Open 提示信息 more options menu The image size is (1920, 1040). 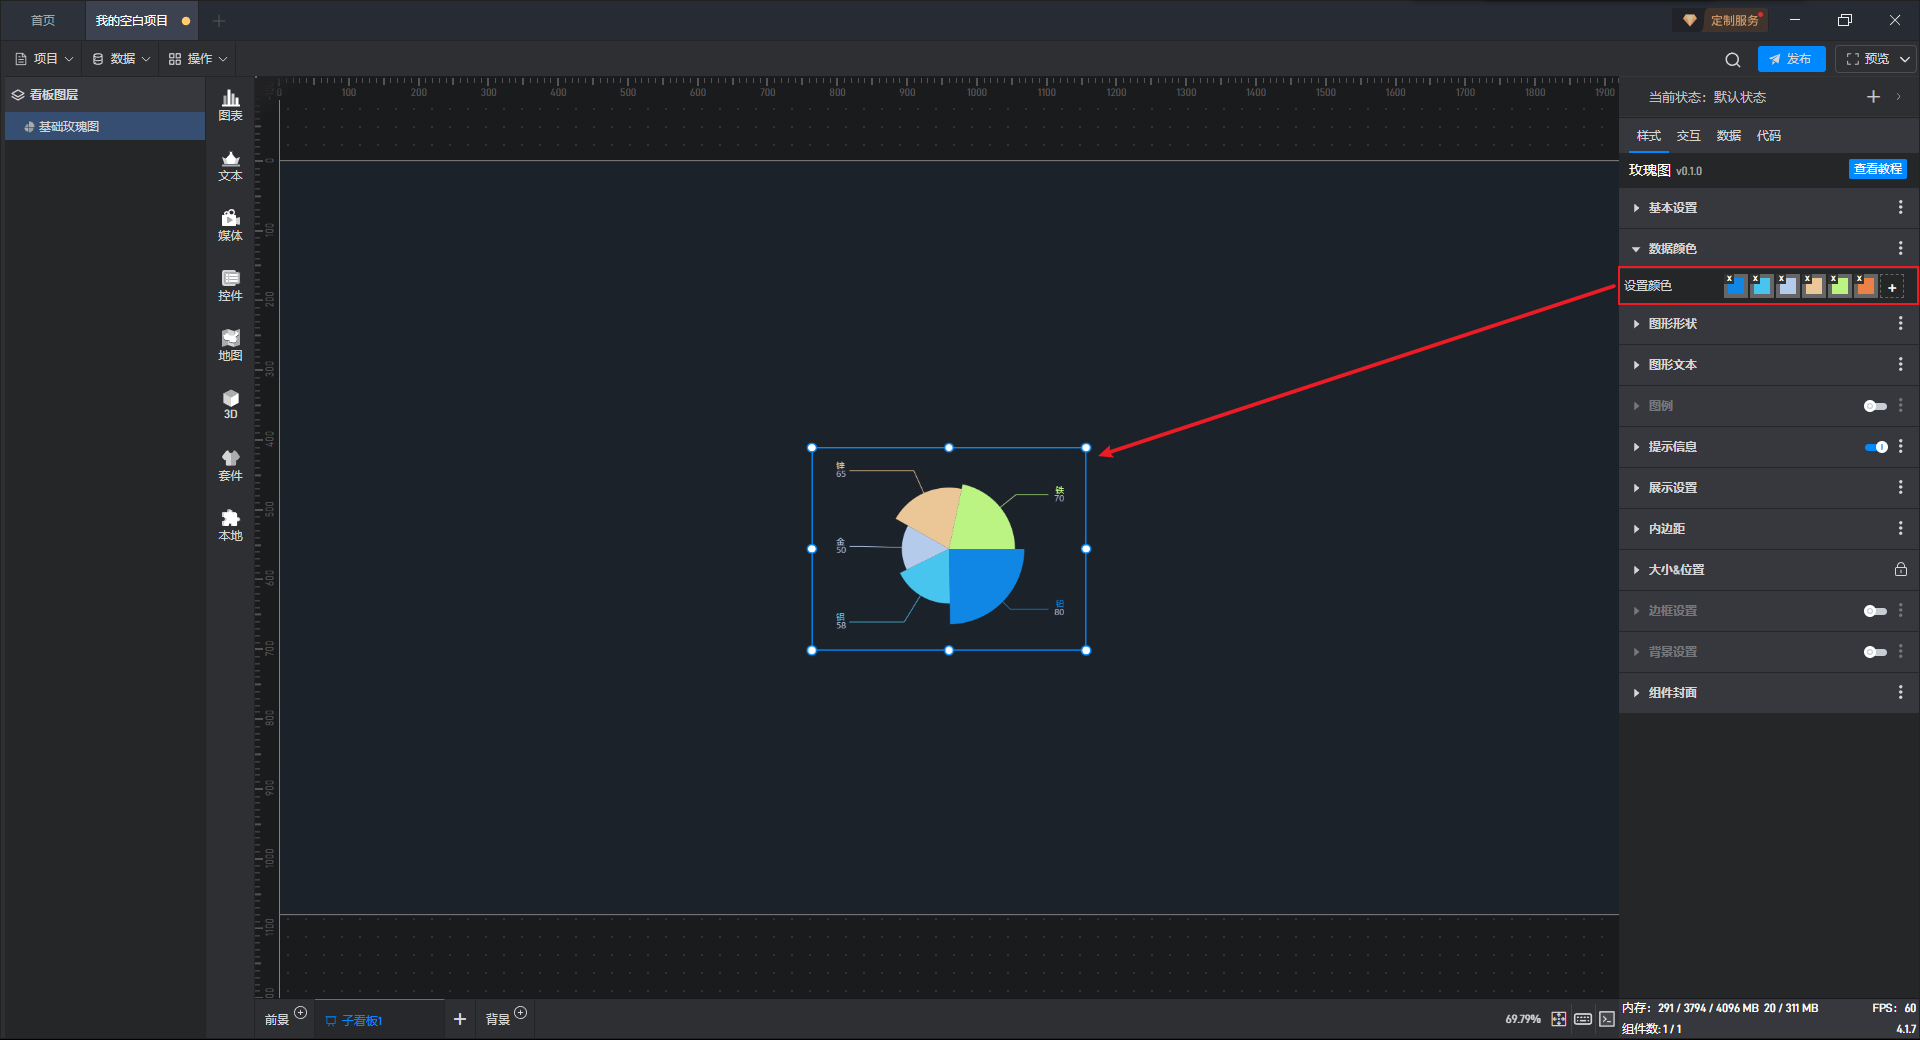point(1901,446)
